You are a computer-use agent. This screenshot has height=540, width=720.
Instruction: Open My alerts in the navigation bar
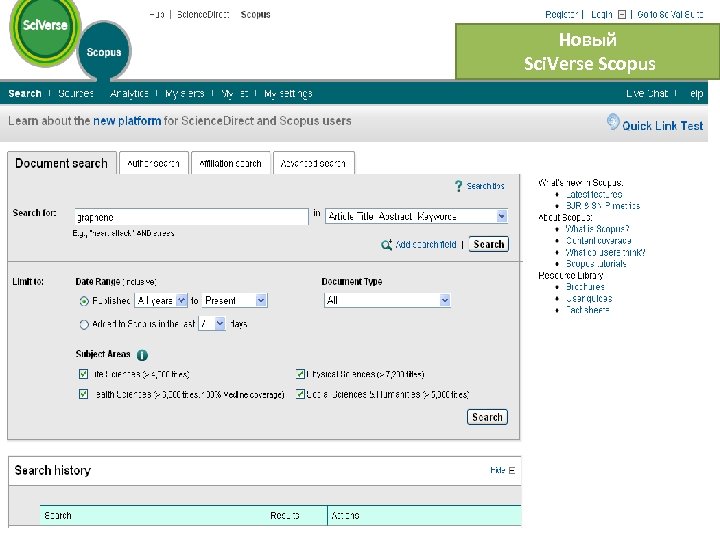coord(185,94)
